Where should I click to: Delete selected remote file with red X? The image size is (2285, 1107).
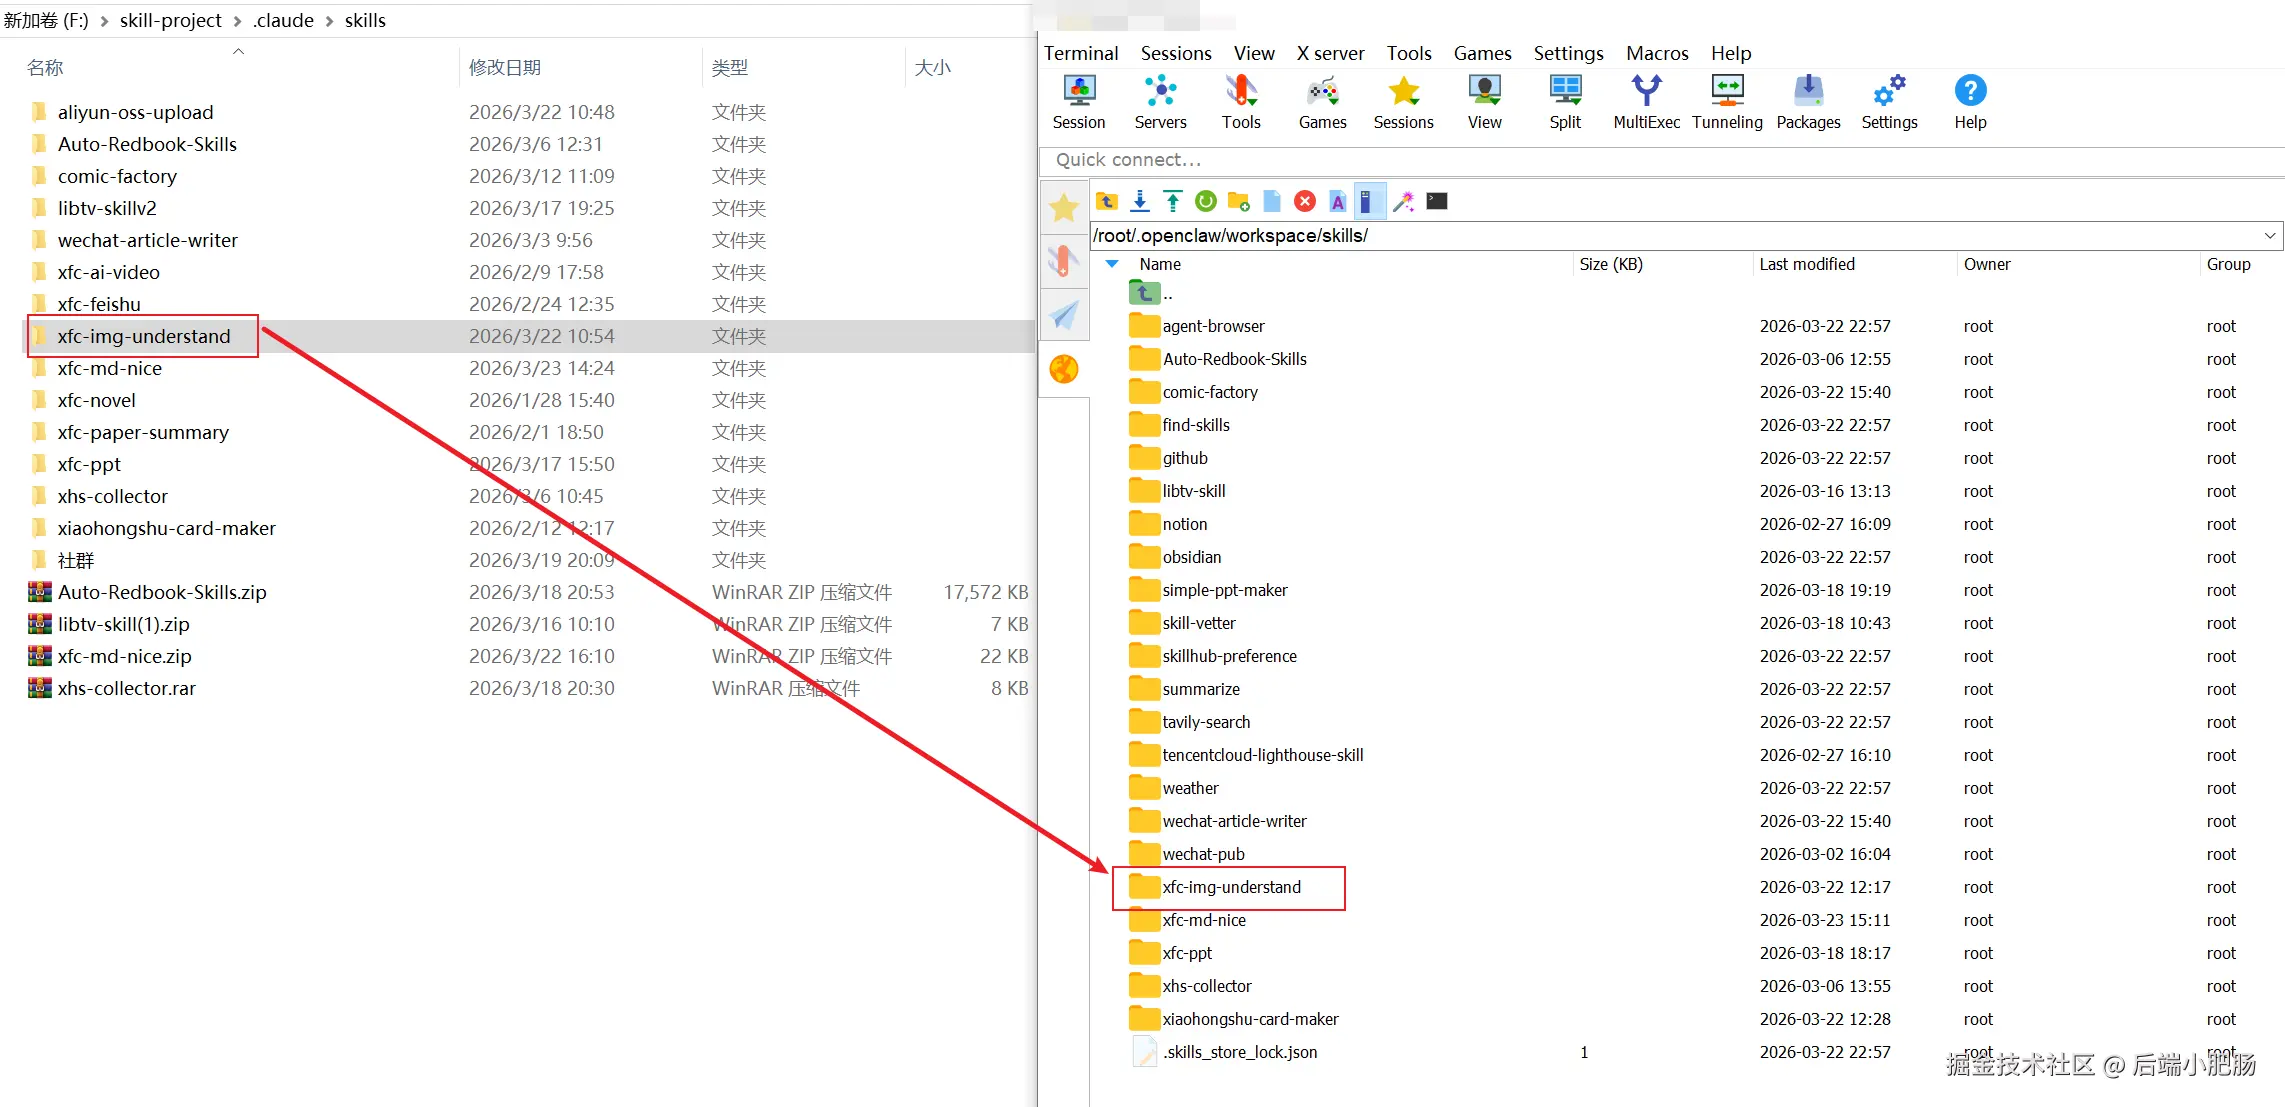[1305, 201]
